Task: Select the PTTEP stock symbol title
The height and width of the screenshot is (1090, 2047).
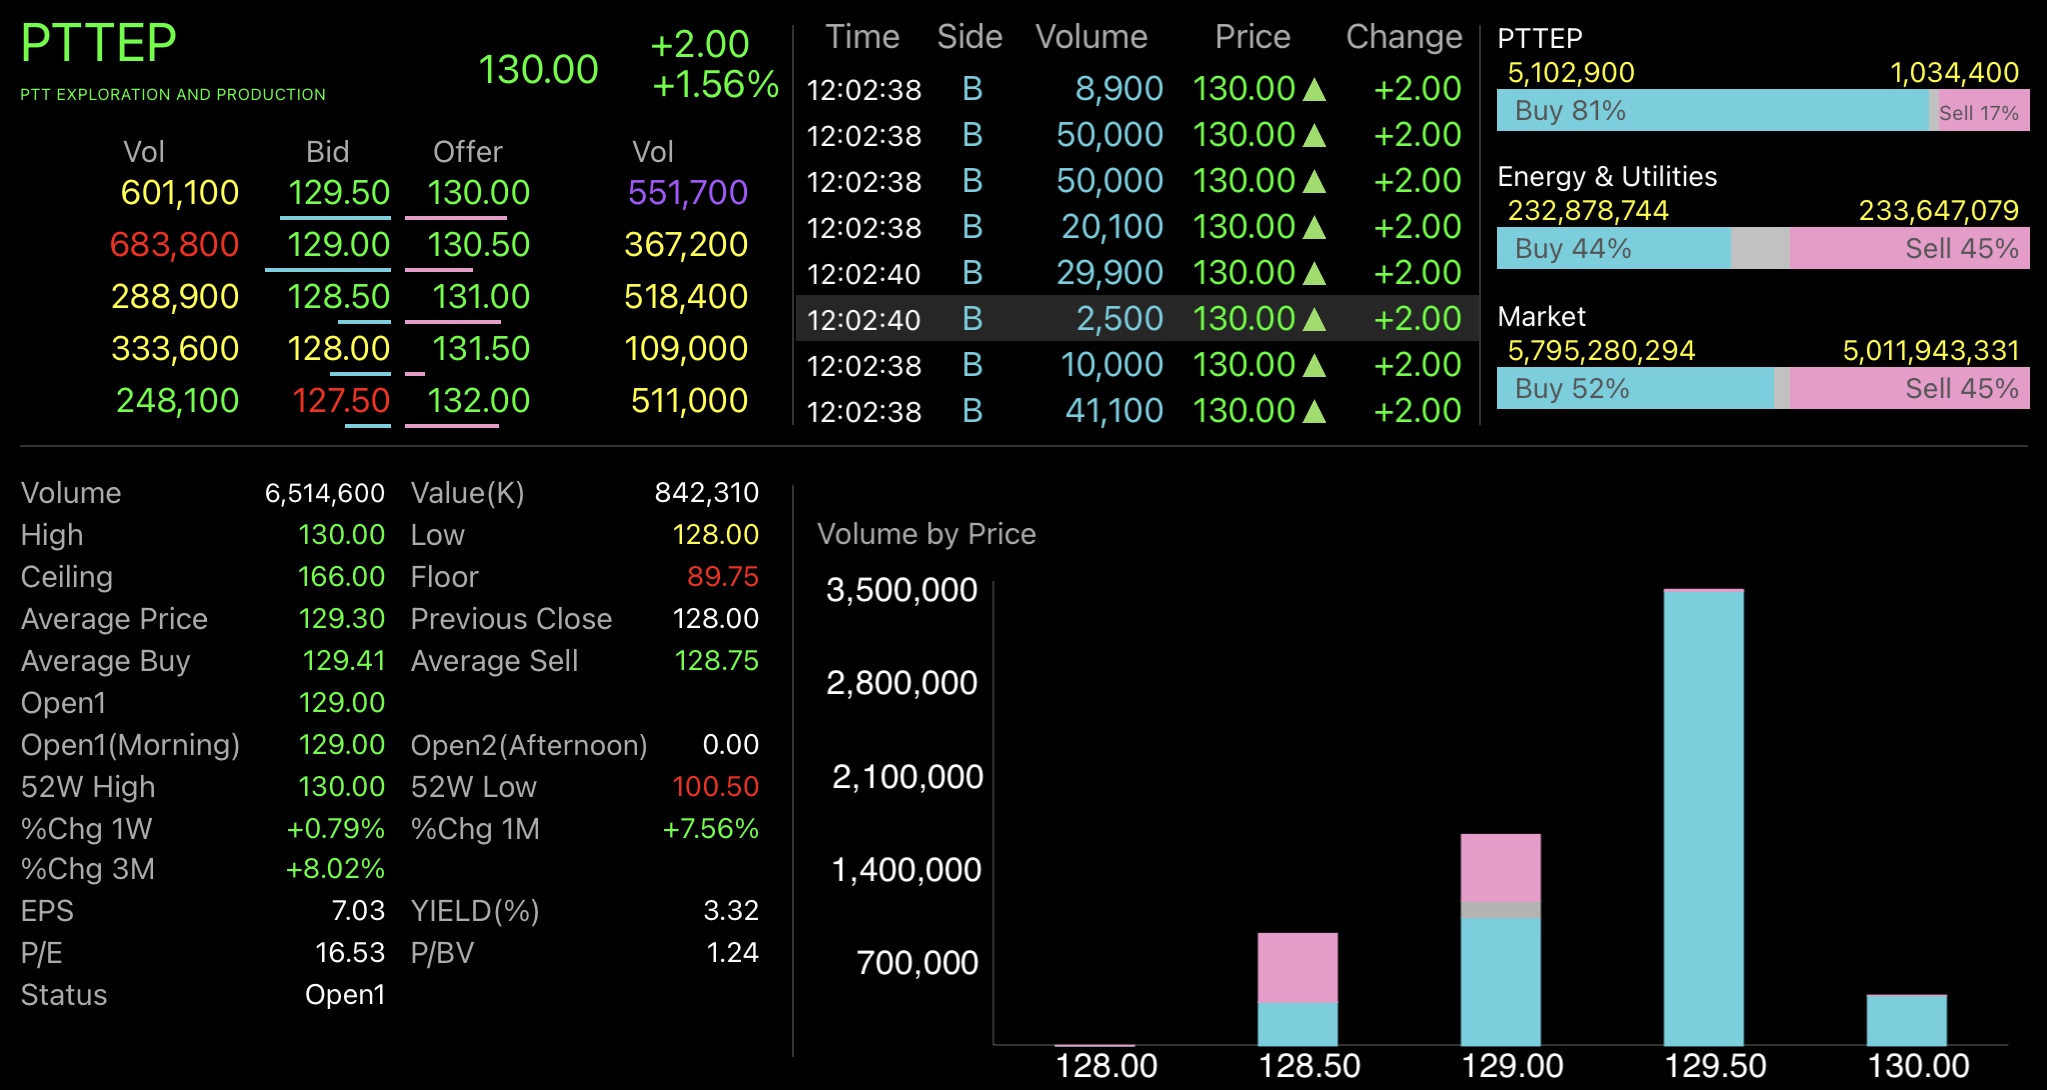Action: tap(98, 43)
